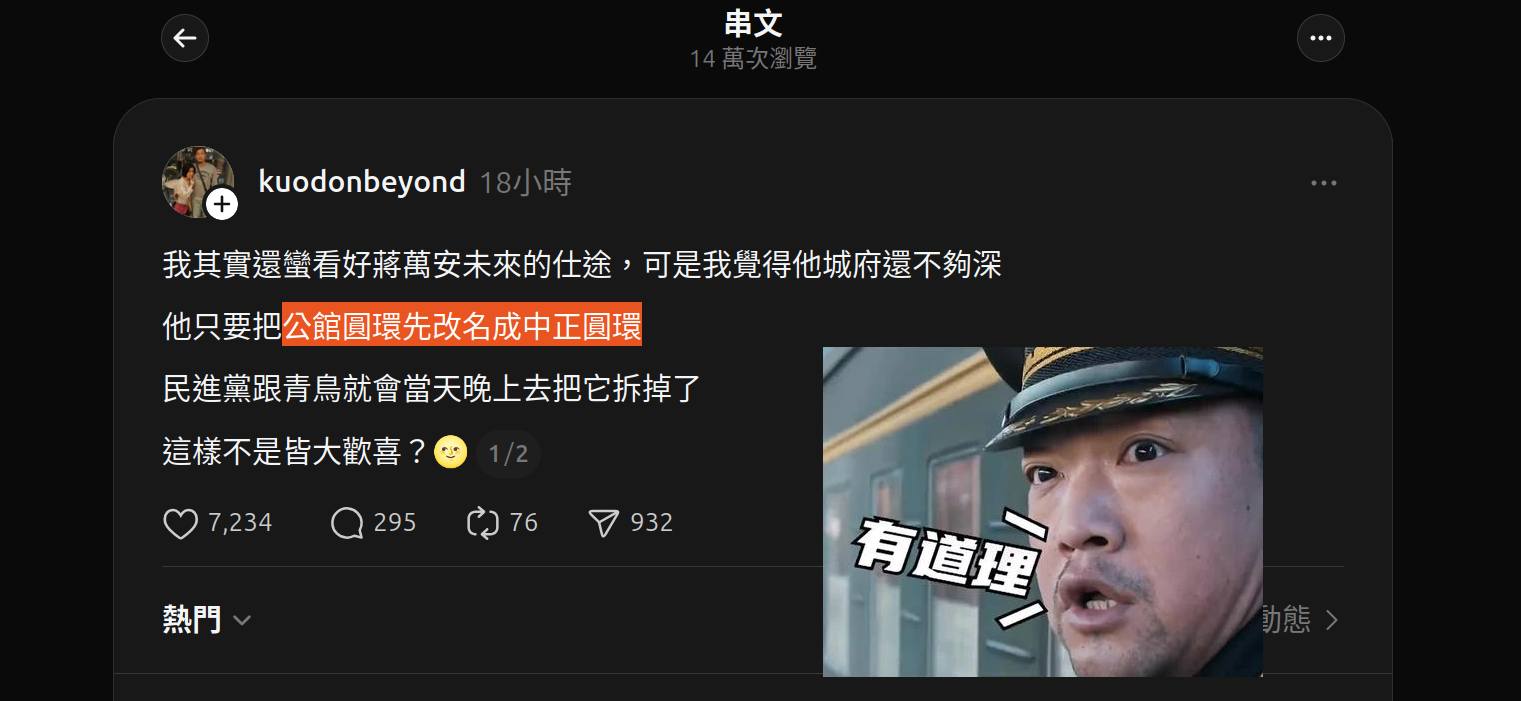
Task: Follow kuodonbeyond via the plus badge
Action: coord(222,205)
